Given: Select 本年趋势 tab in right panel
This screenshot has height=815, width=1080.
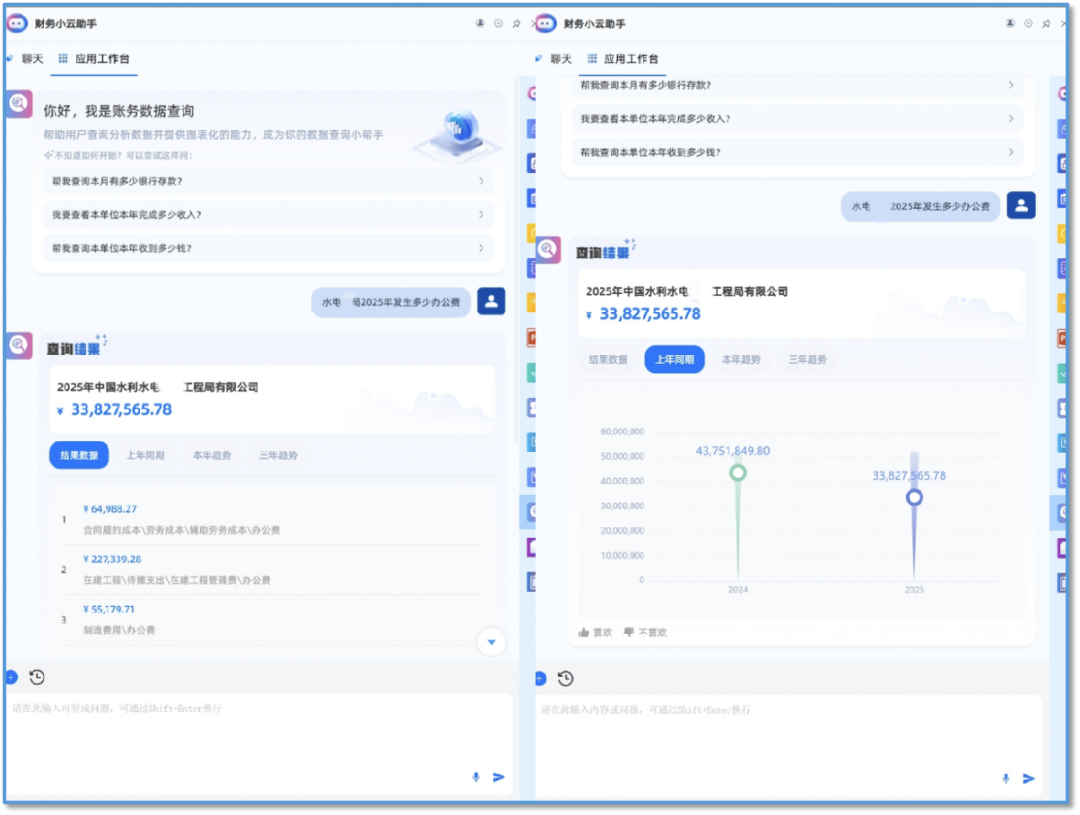Looking at the screenshot, I should pos(741,360).
